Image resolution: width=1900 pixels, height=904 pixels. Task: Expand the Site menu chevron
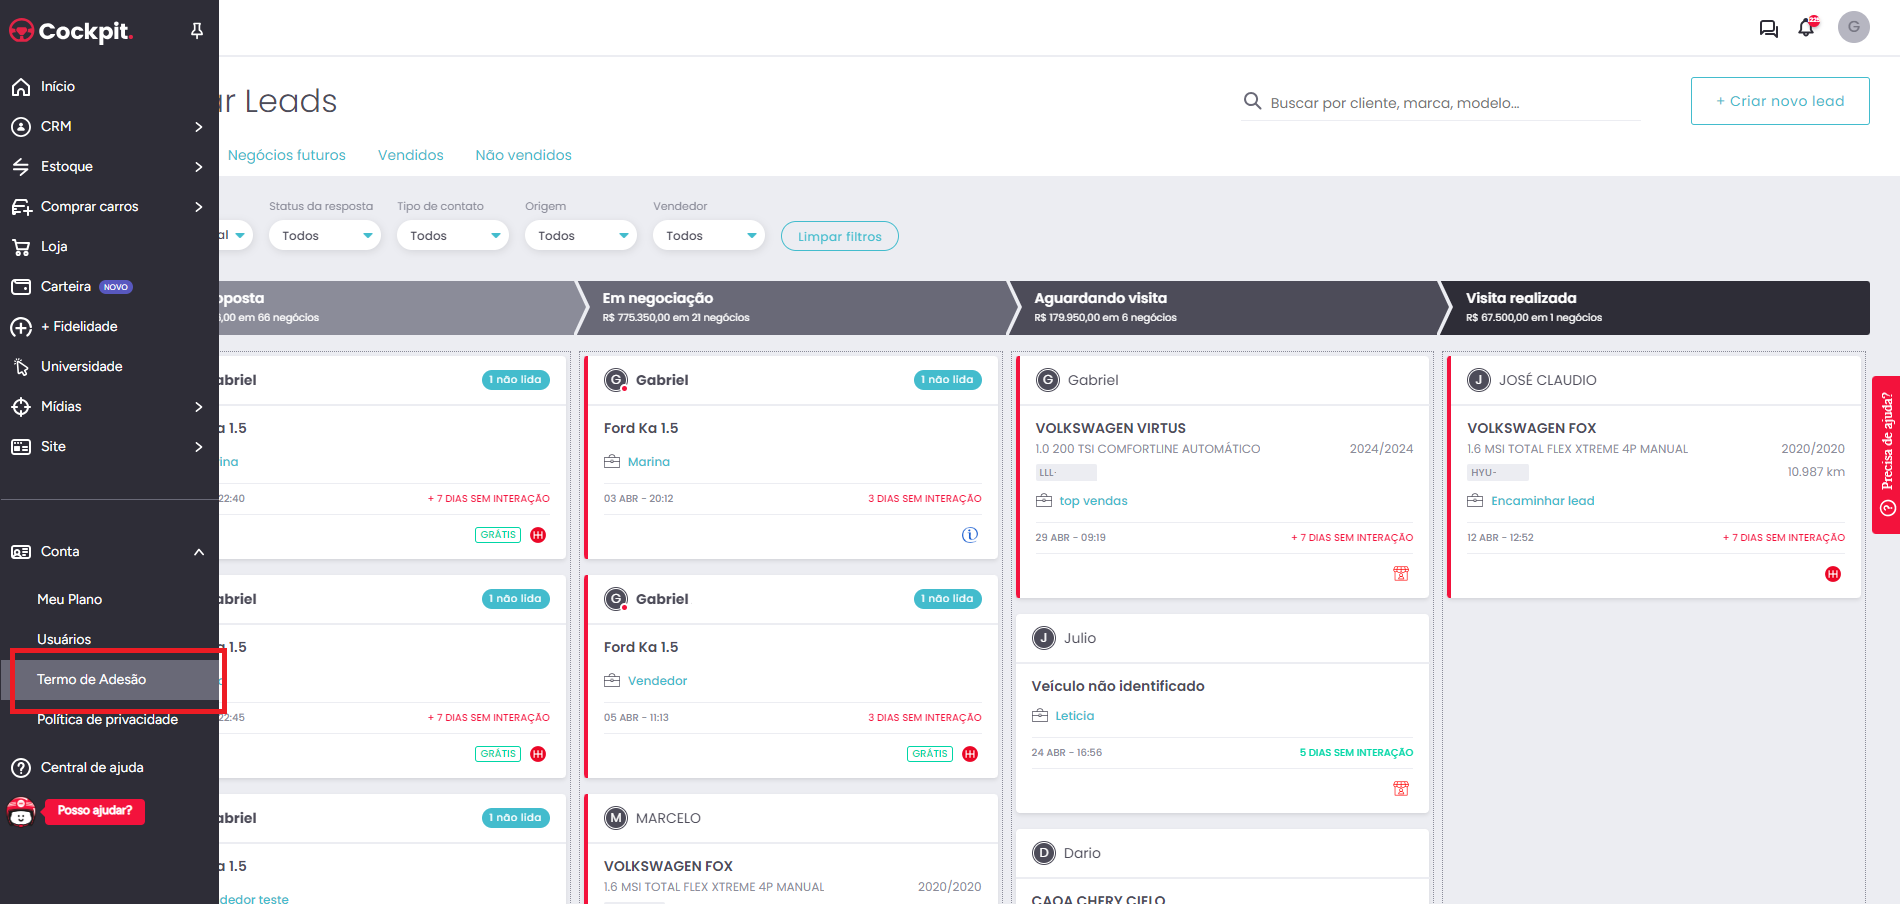(x=199, y=447)
